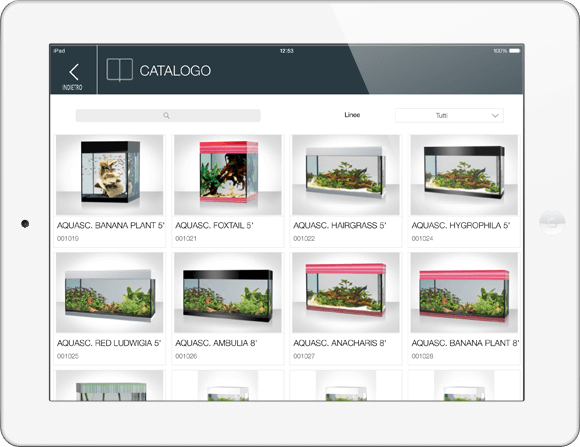580x447 pixels.
Task: Click product code 001028
Action: coord(422,356)
